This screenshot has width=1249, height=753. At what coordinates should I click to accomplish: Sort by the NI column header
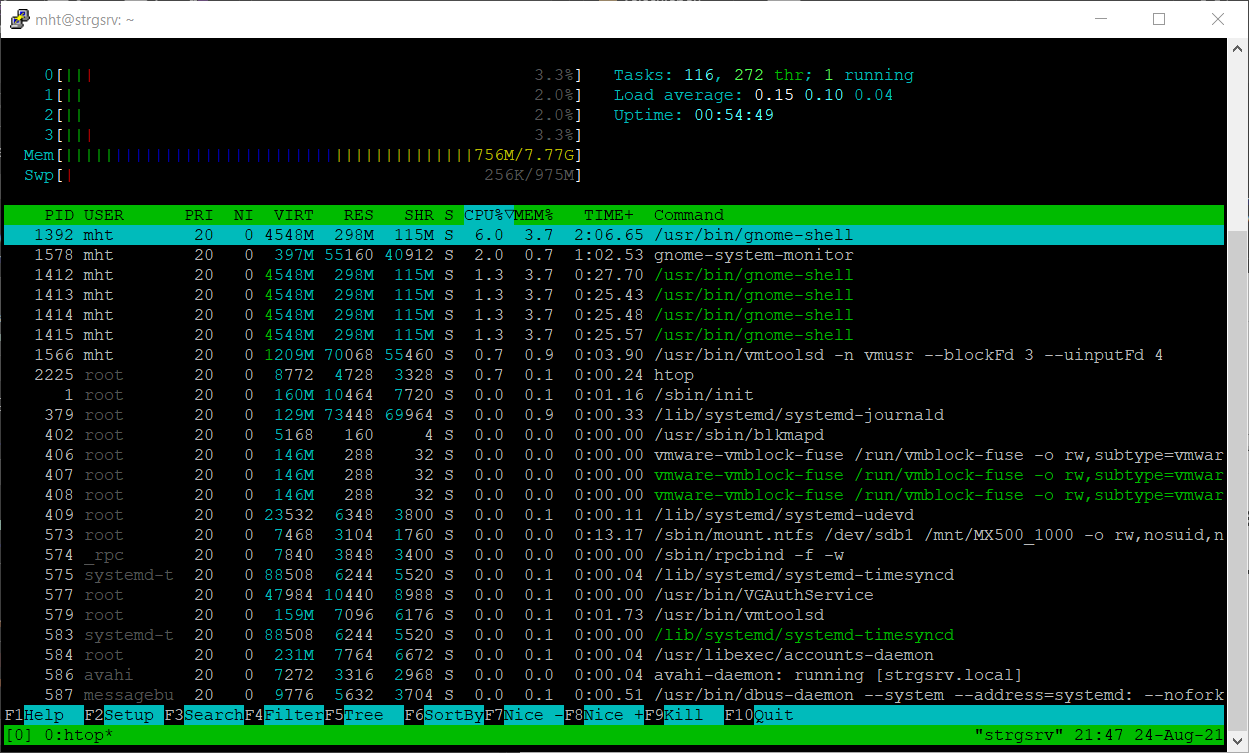point(243,215)
